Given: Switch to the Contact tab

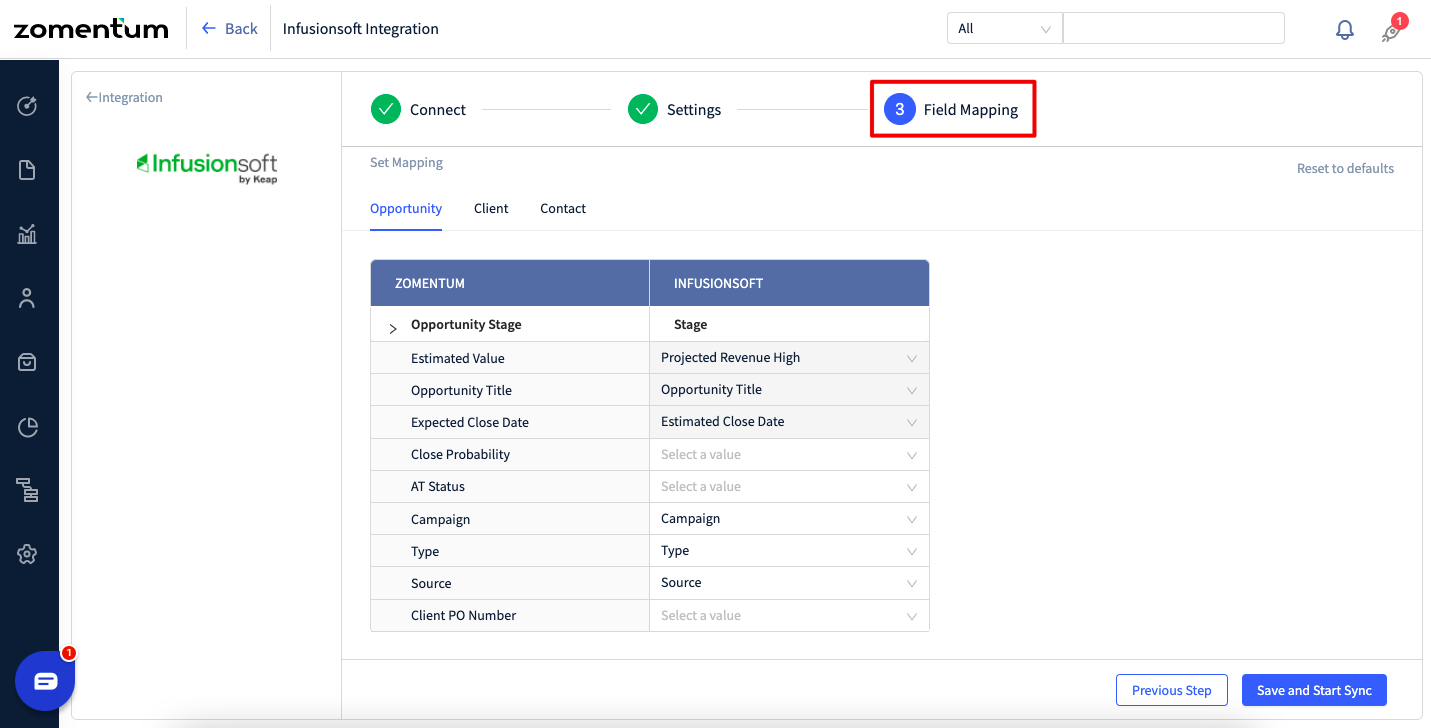Looking at the screenshot, I should pyautogui.click(x=563, y=208).
